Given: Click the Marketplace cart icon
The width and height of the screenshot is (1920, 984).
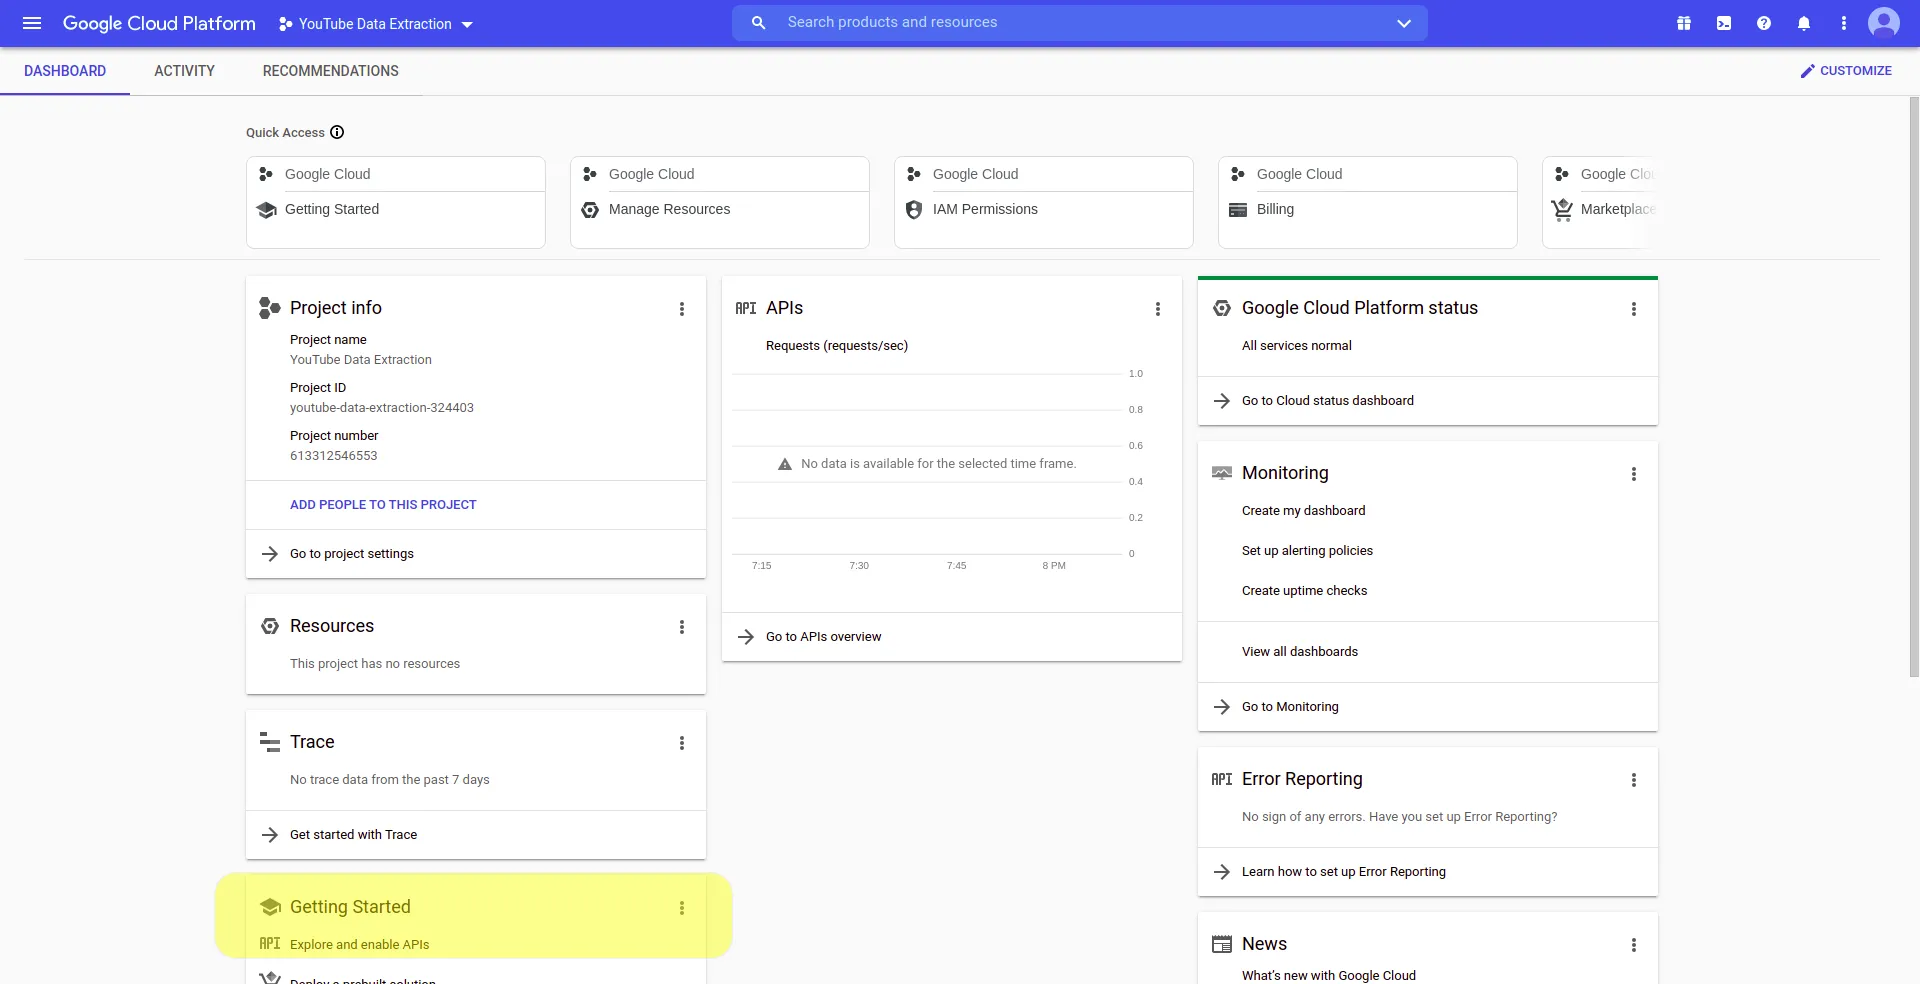Looking at the screenshot, I should coord(1562,209).
